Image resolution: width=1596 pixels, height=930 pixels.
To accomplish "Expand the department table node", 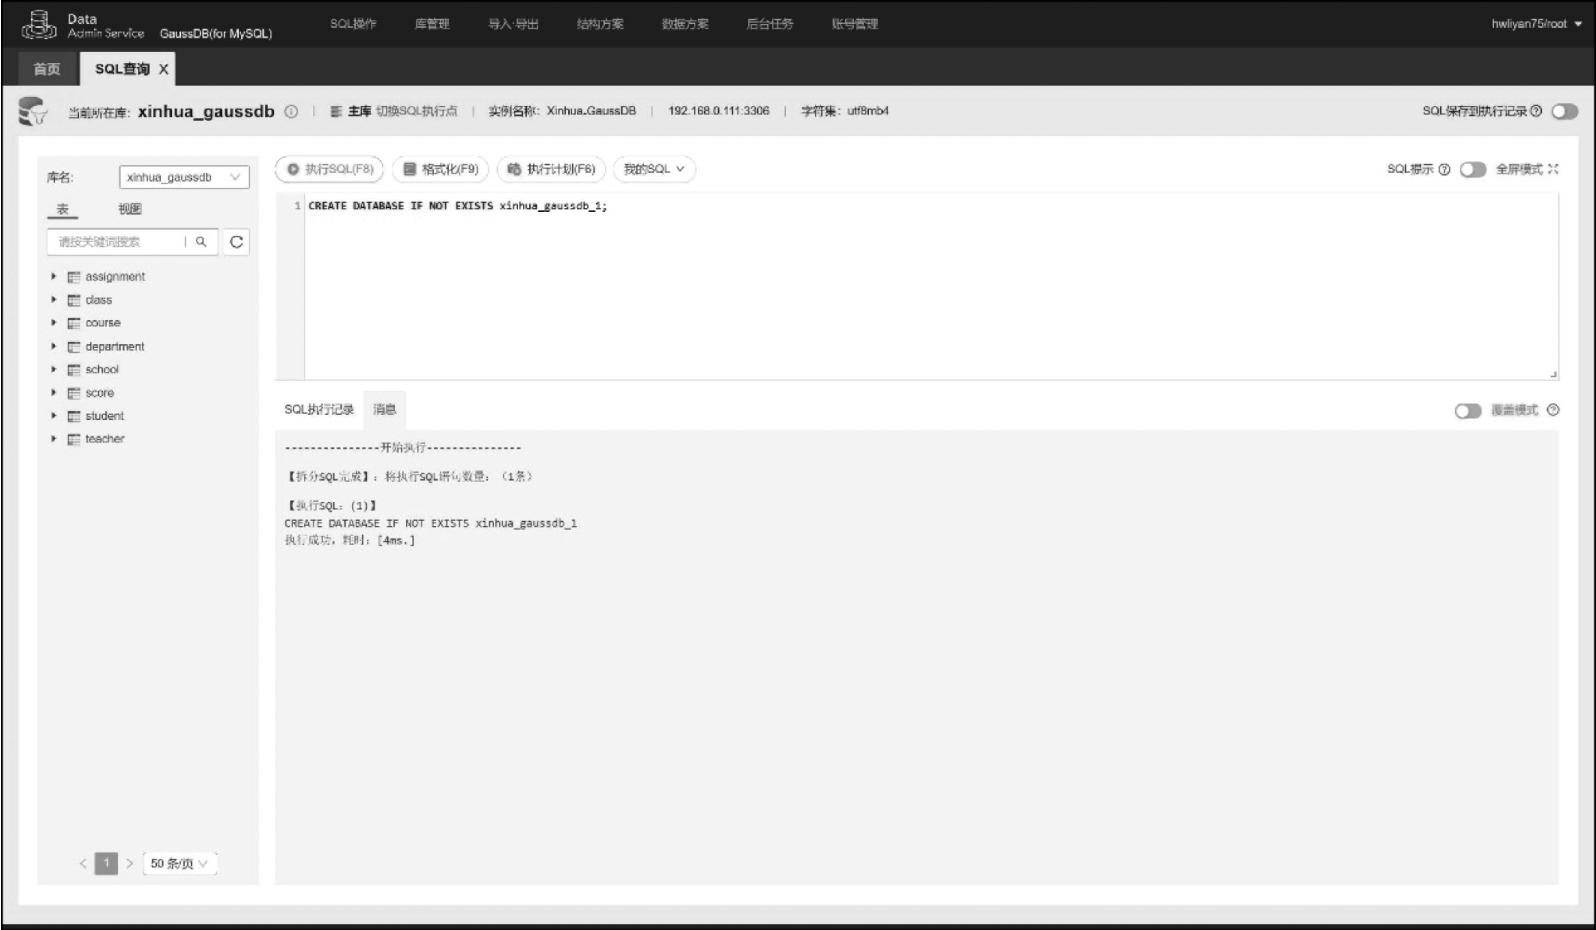I will pos(54,346).
